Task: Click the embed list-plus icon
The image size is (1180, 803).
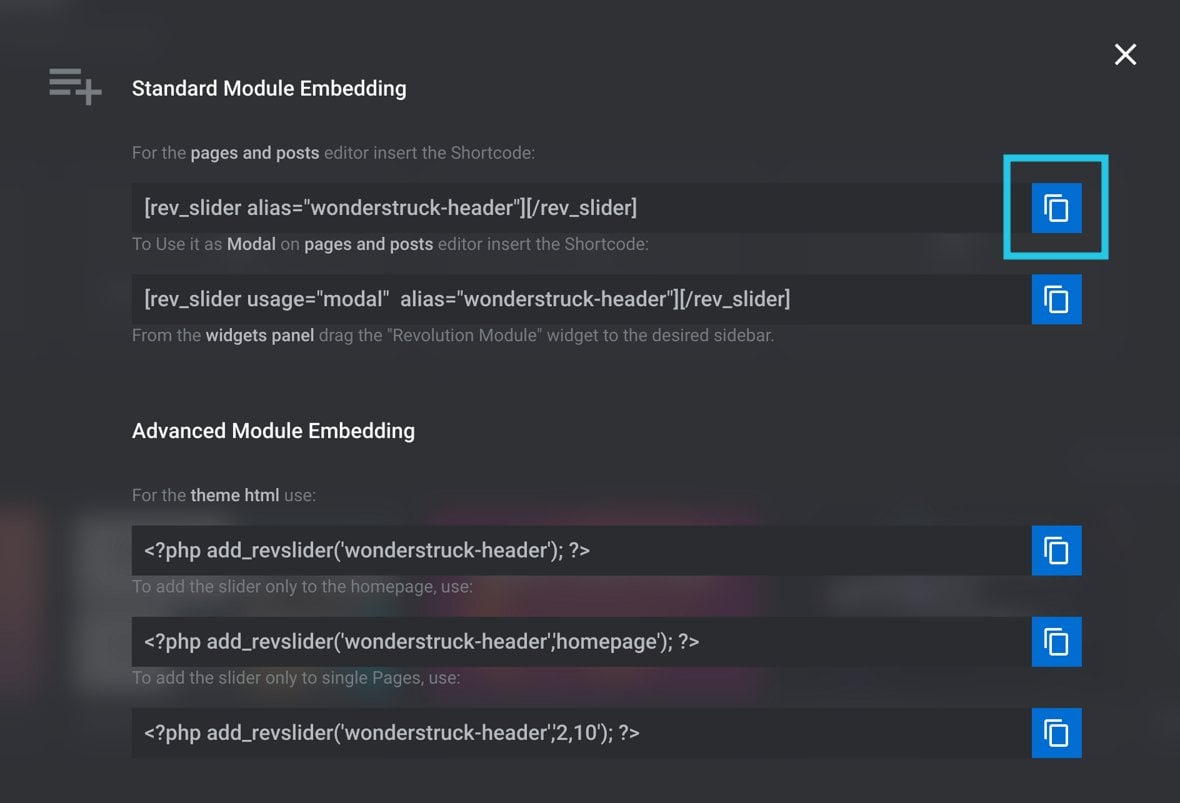Action: (75, 87)
